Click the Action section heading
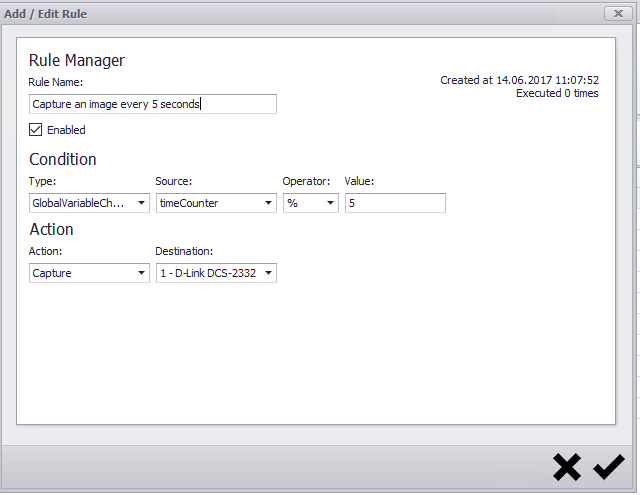This screenshot has width=640, height=495. point(51,229)
